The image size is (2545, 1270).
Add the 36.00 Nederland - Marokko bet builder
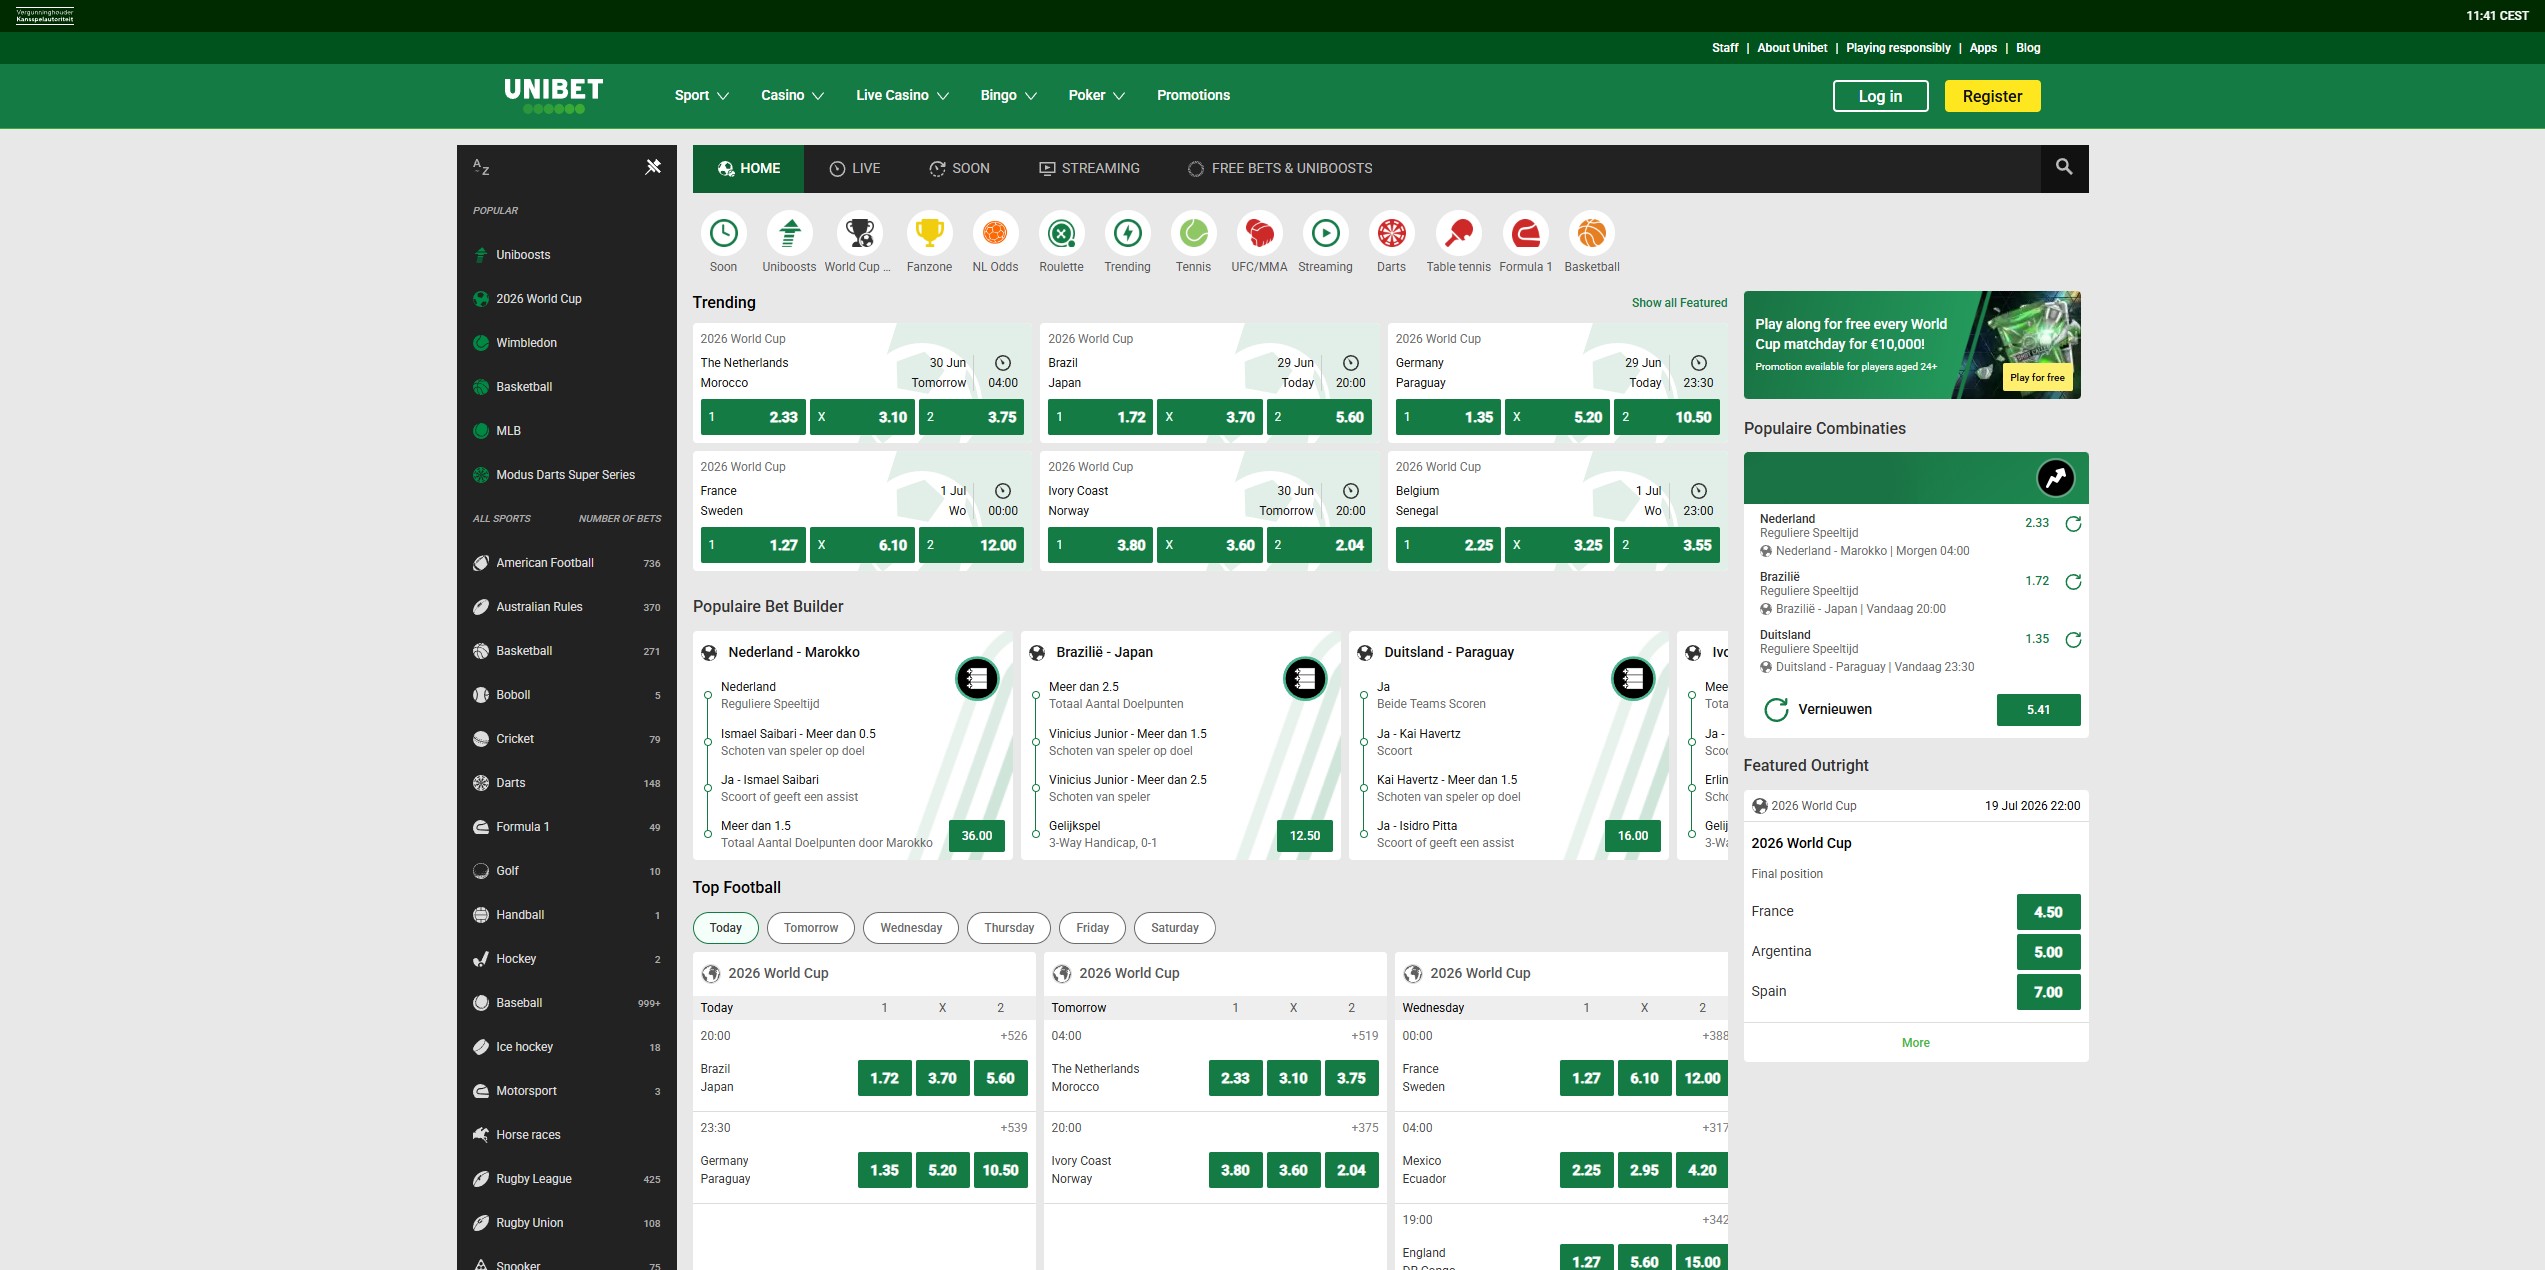click(977, 836)
